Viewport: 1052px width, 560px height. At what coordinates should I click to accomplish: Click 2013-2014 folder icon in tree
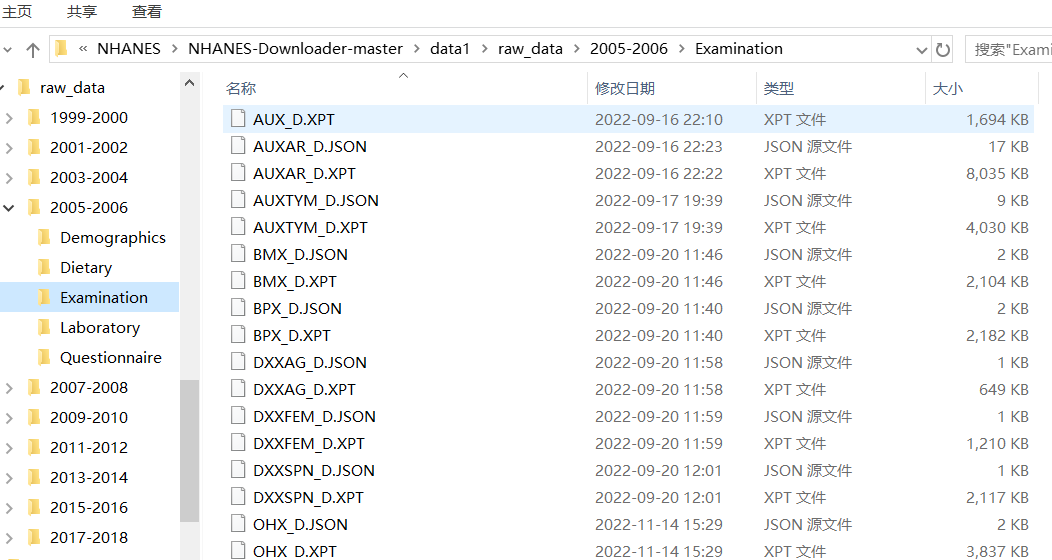(34, 477)
